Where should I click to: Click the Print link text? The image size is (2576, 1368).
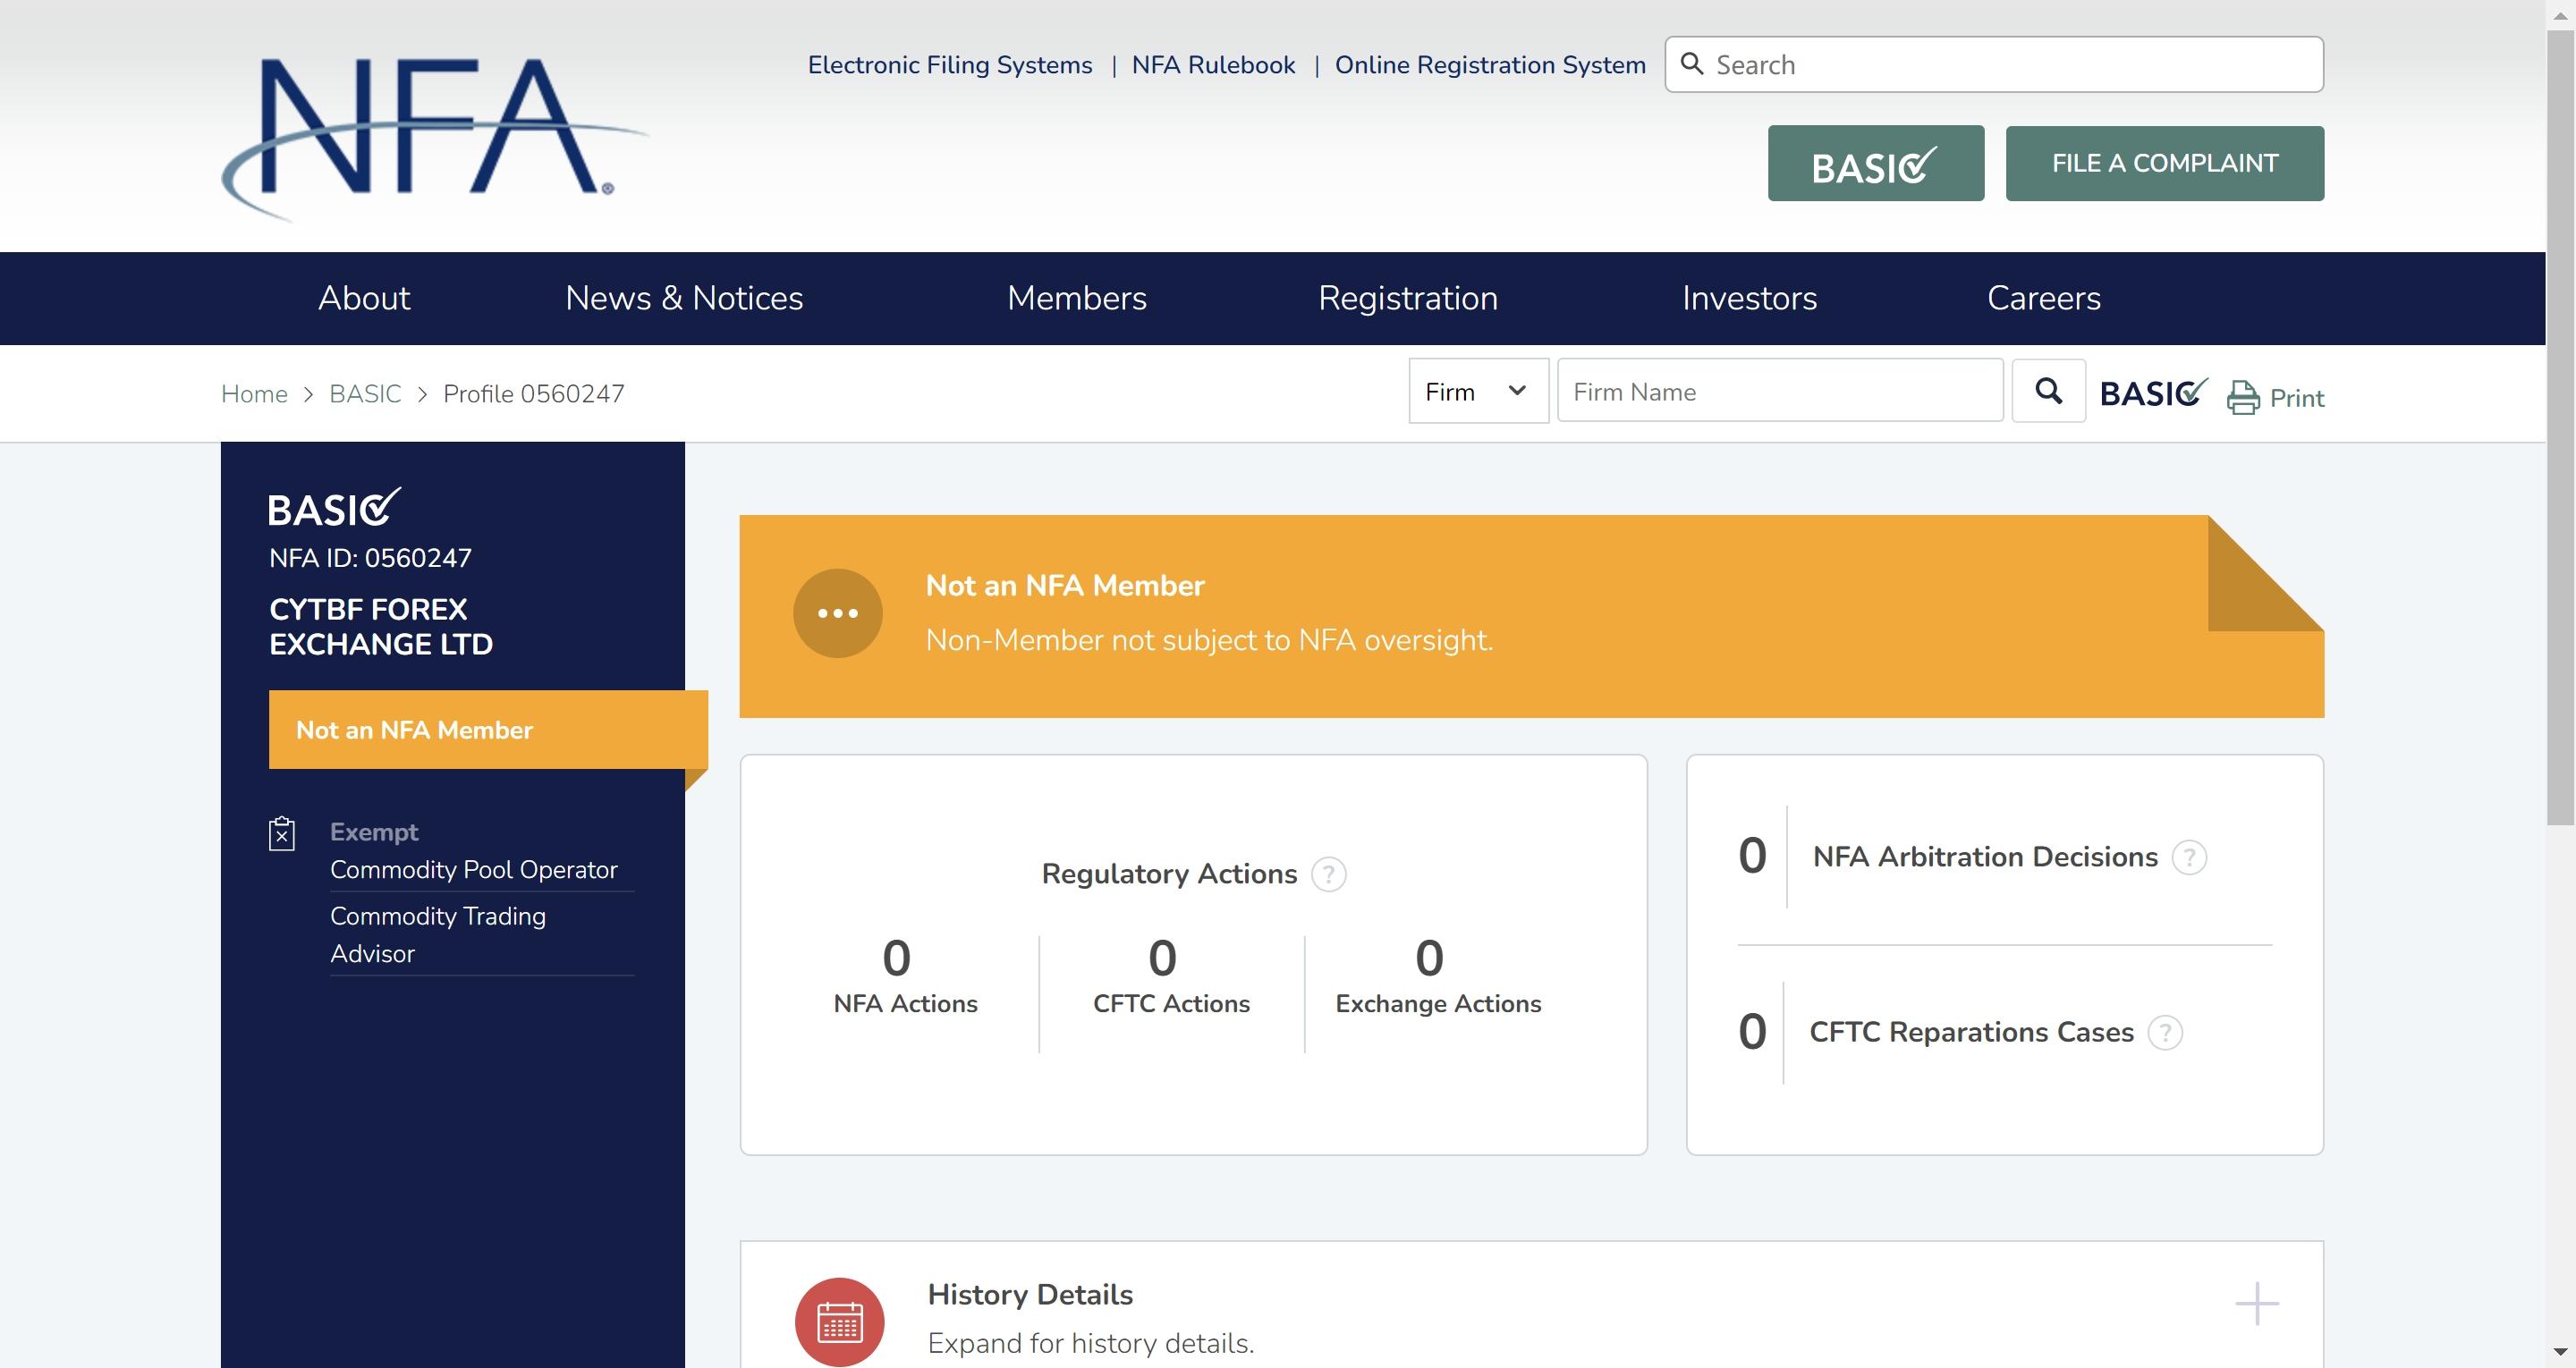[2297, 398]
